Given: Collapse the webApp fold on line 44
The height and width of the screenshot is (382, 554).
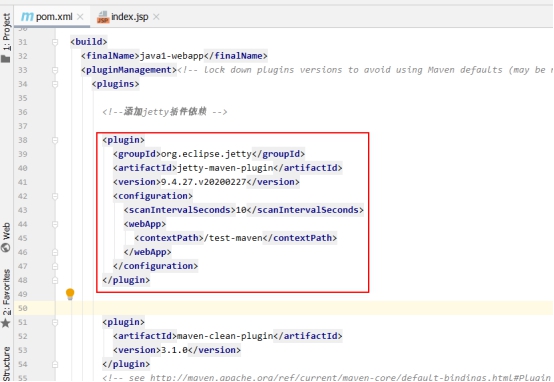Looking at the screenshot, I should click(x=55, y=224).
